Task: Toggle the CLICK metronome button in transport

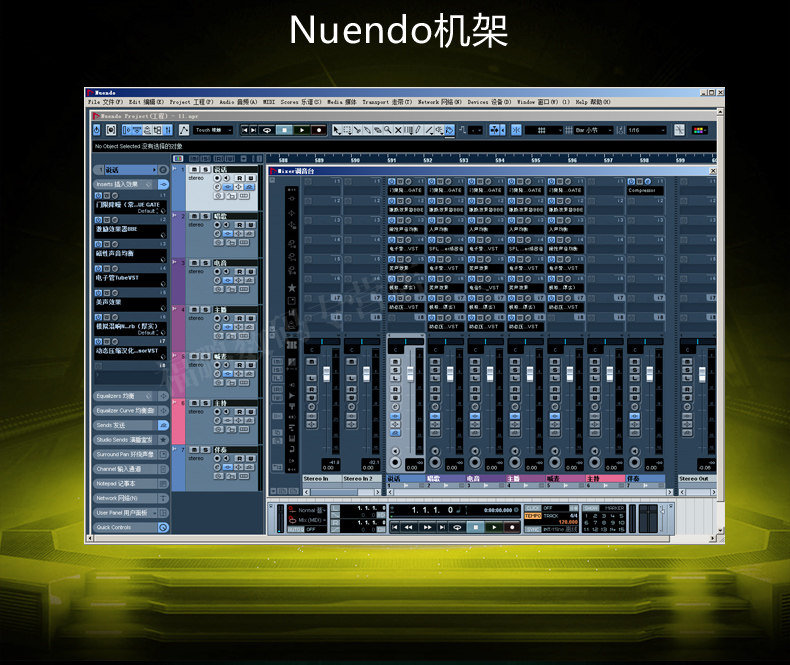Action: click(533, 508)
